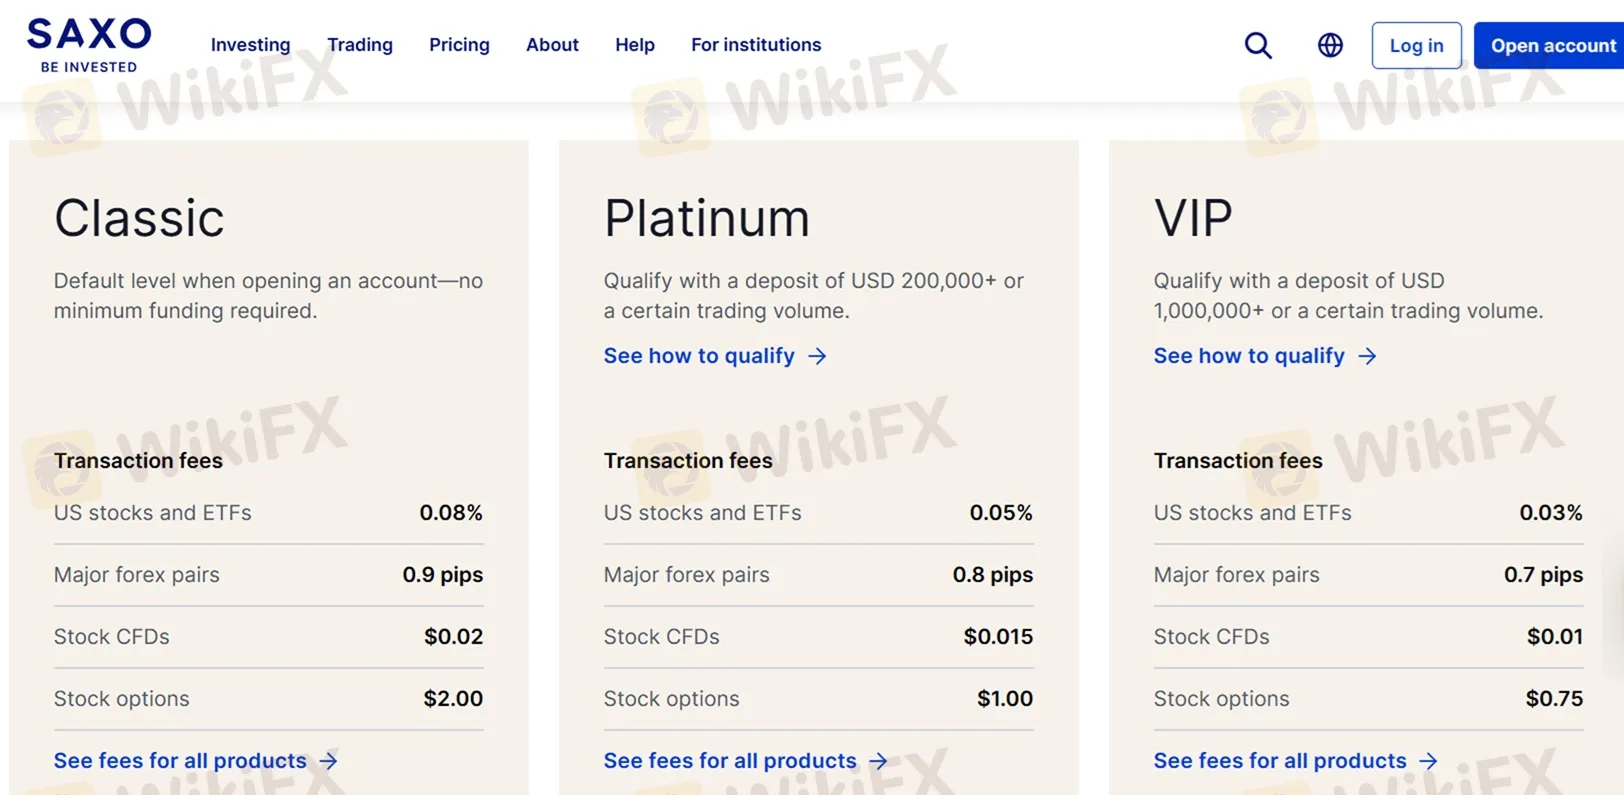Click Classic's US stocks and ETFs label

click(153, 513)
